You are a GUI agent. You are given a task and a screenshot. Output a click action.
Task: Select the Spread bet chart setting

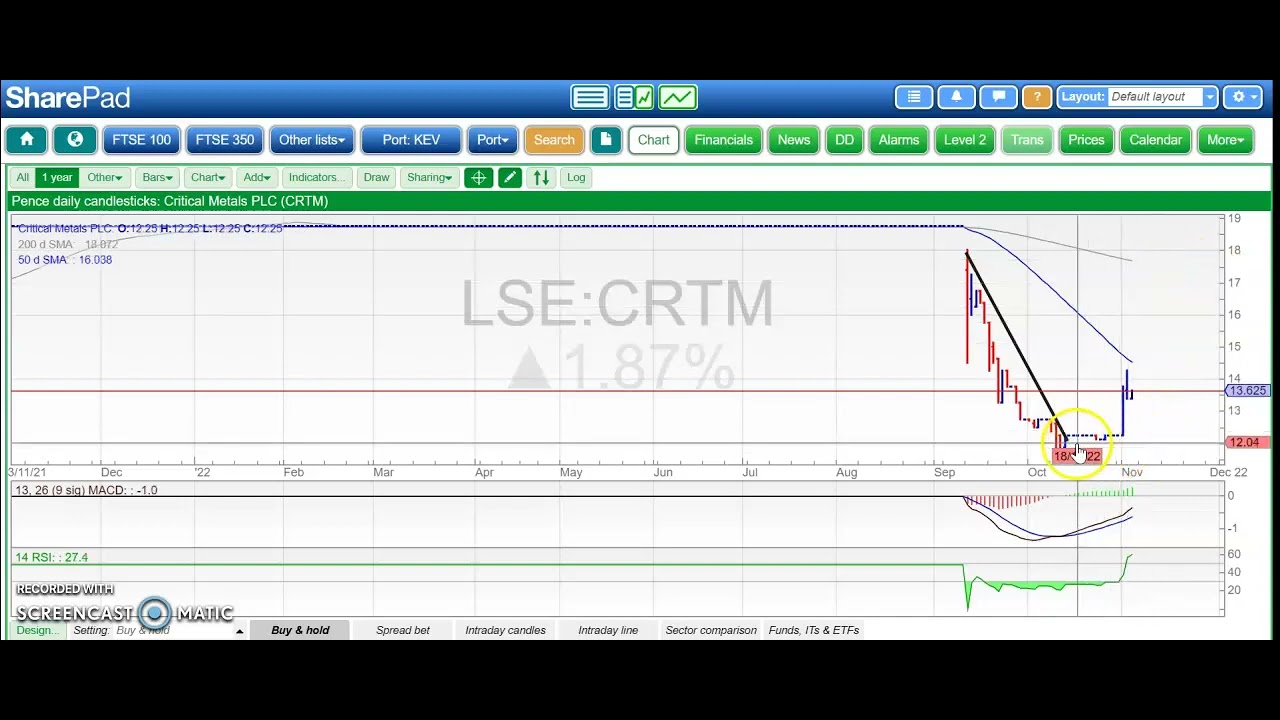[403, 631]
